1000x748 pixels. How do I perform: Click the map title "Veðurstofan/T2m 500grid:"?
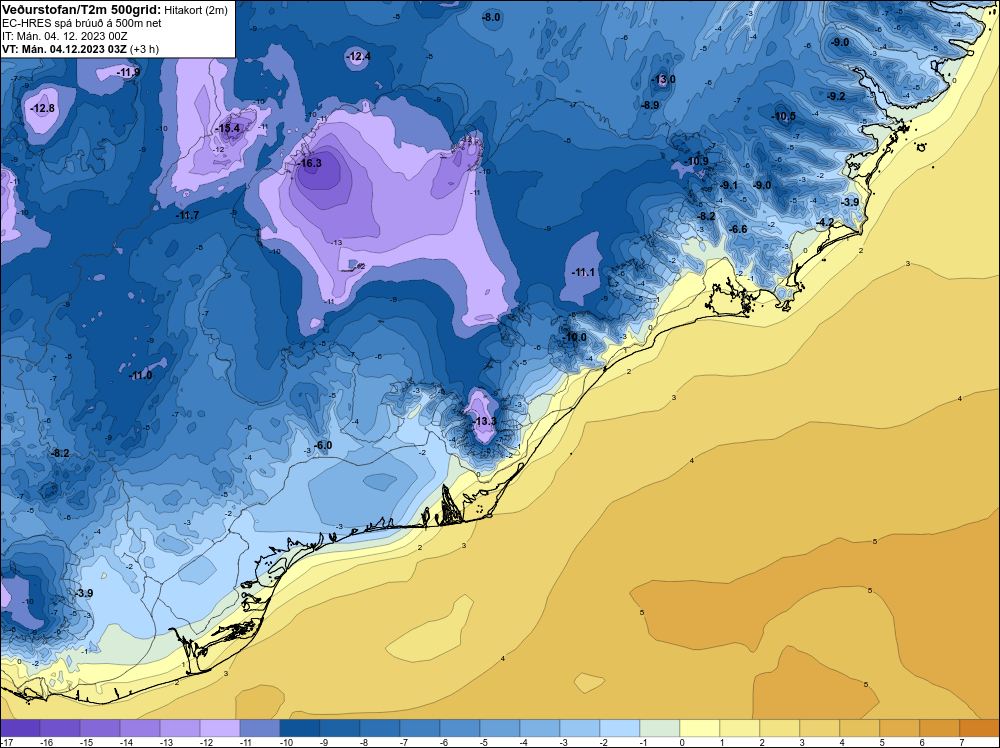click(x=81, y=9)
